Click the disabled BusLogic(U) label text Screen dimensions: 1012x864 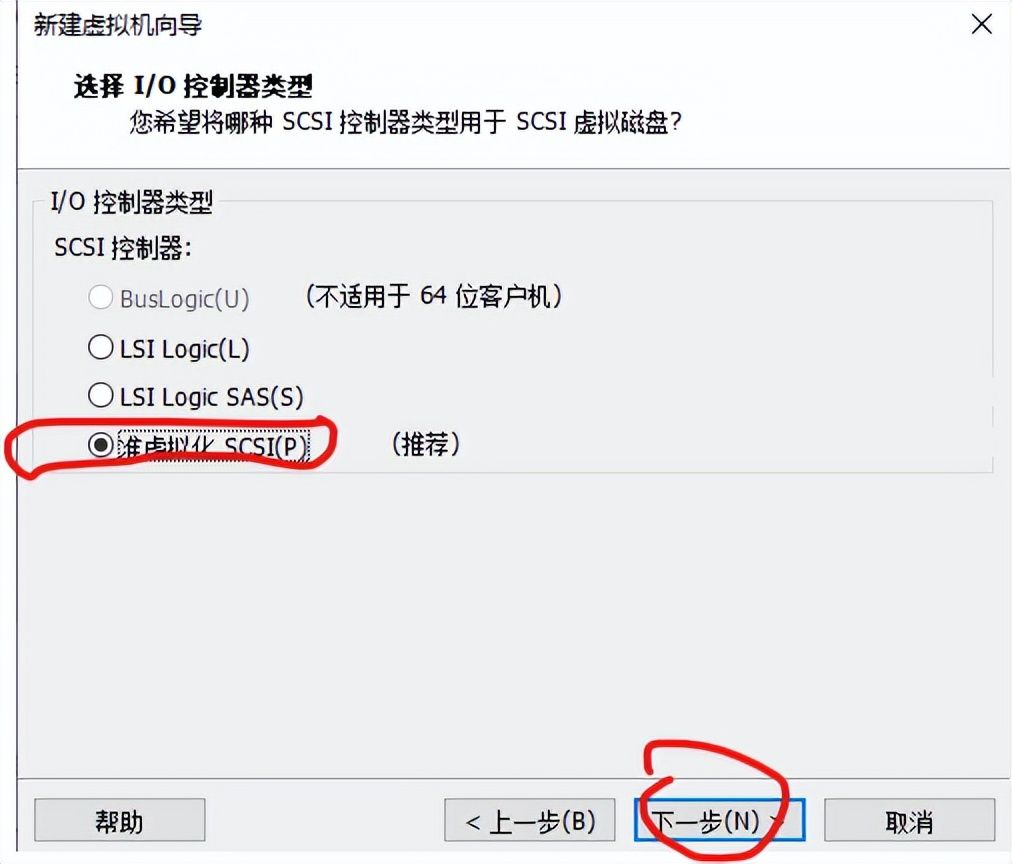click(185, 299)
